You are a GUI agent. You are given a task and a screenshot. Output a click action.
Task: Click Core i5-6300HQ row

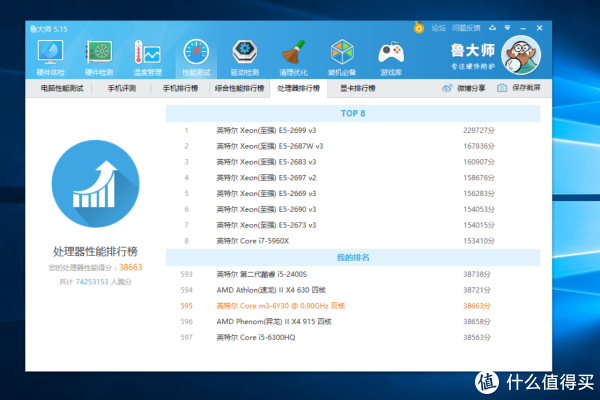point(353,337)
